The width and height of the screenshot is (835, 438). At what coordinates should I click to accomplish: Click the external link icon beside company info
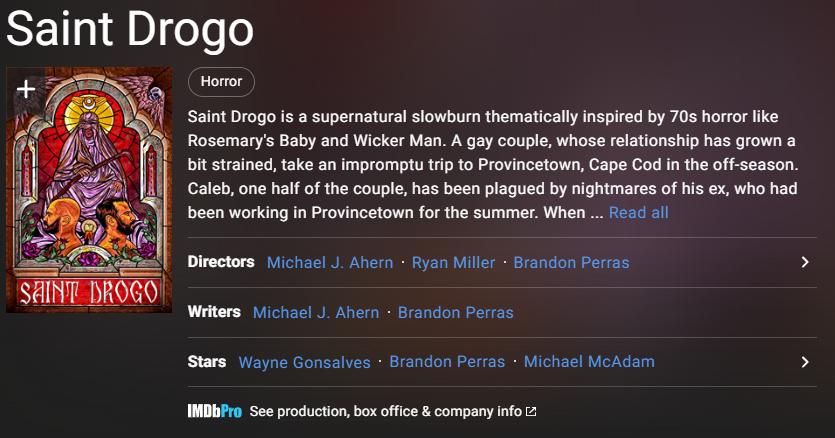pos(531,412)
